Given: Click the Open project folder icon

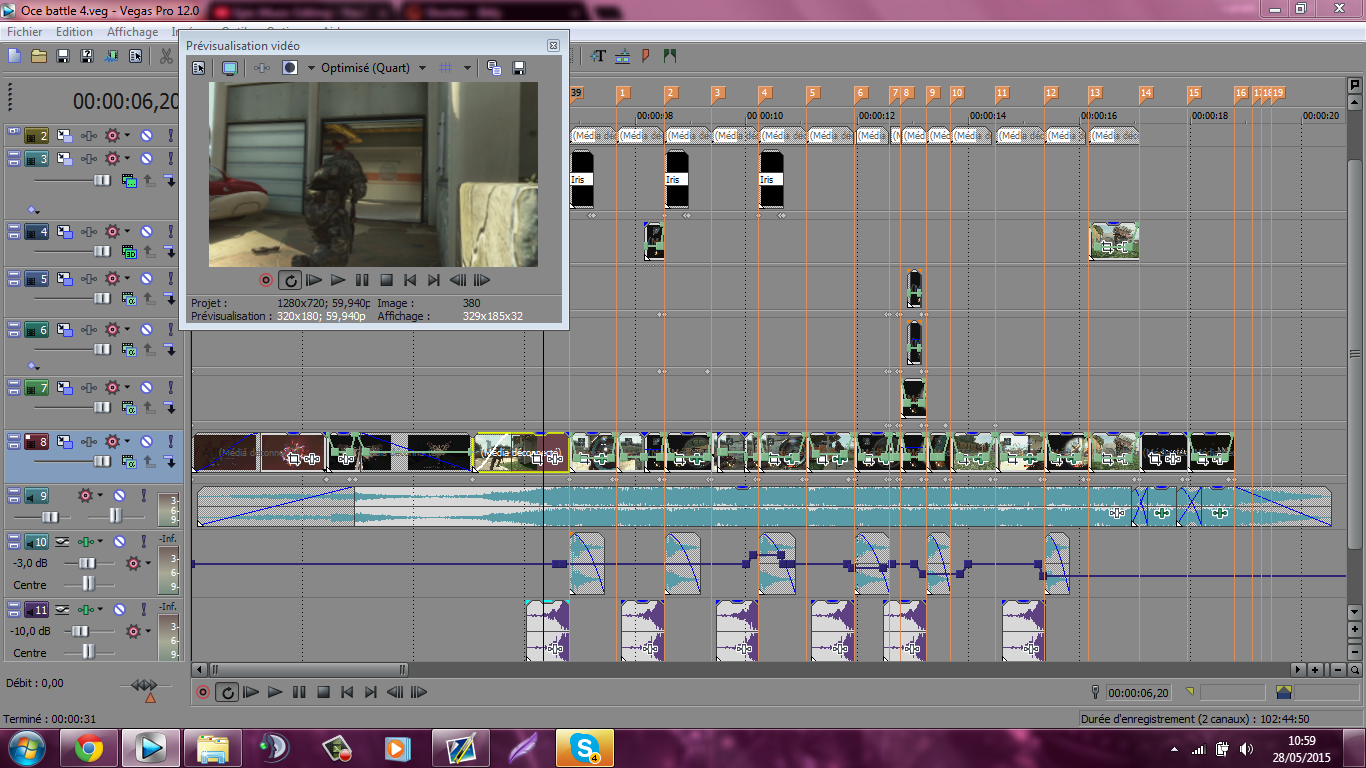Looking at the screenshot, I should coord(39,56).
